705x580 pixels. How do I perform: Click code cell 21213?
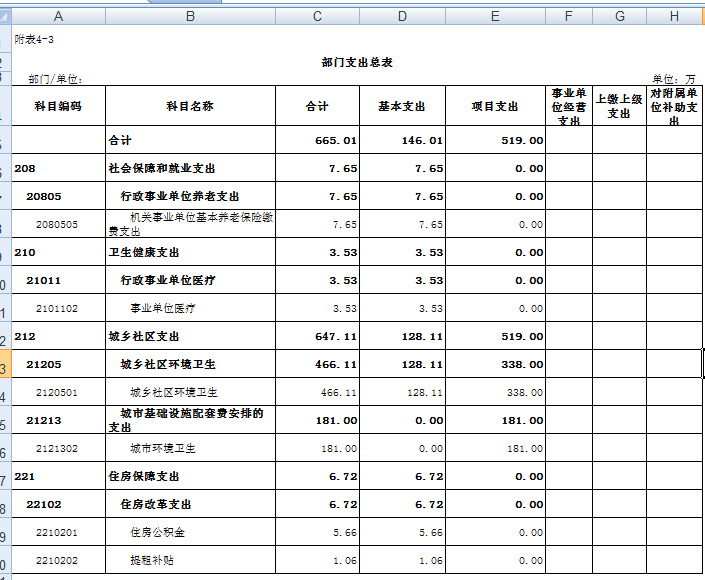pos(58,420)
